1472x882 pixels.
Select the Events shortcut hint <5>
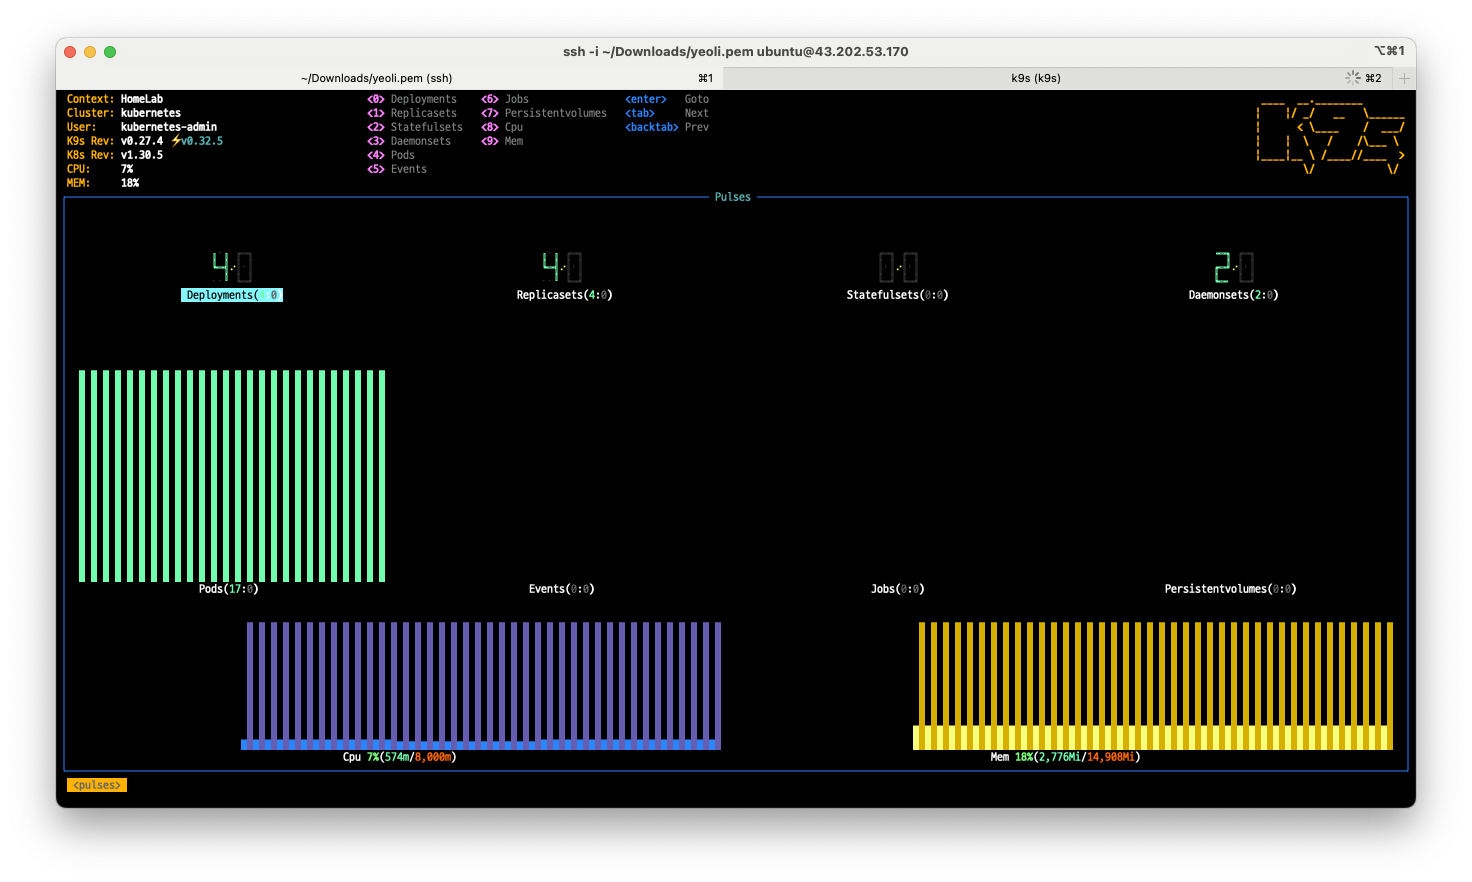click(397, 169)
